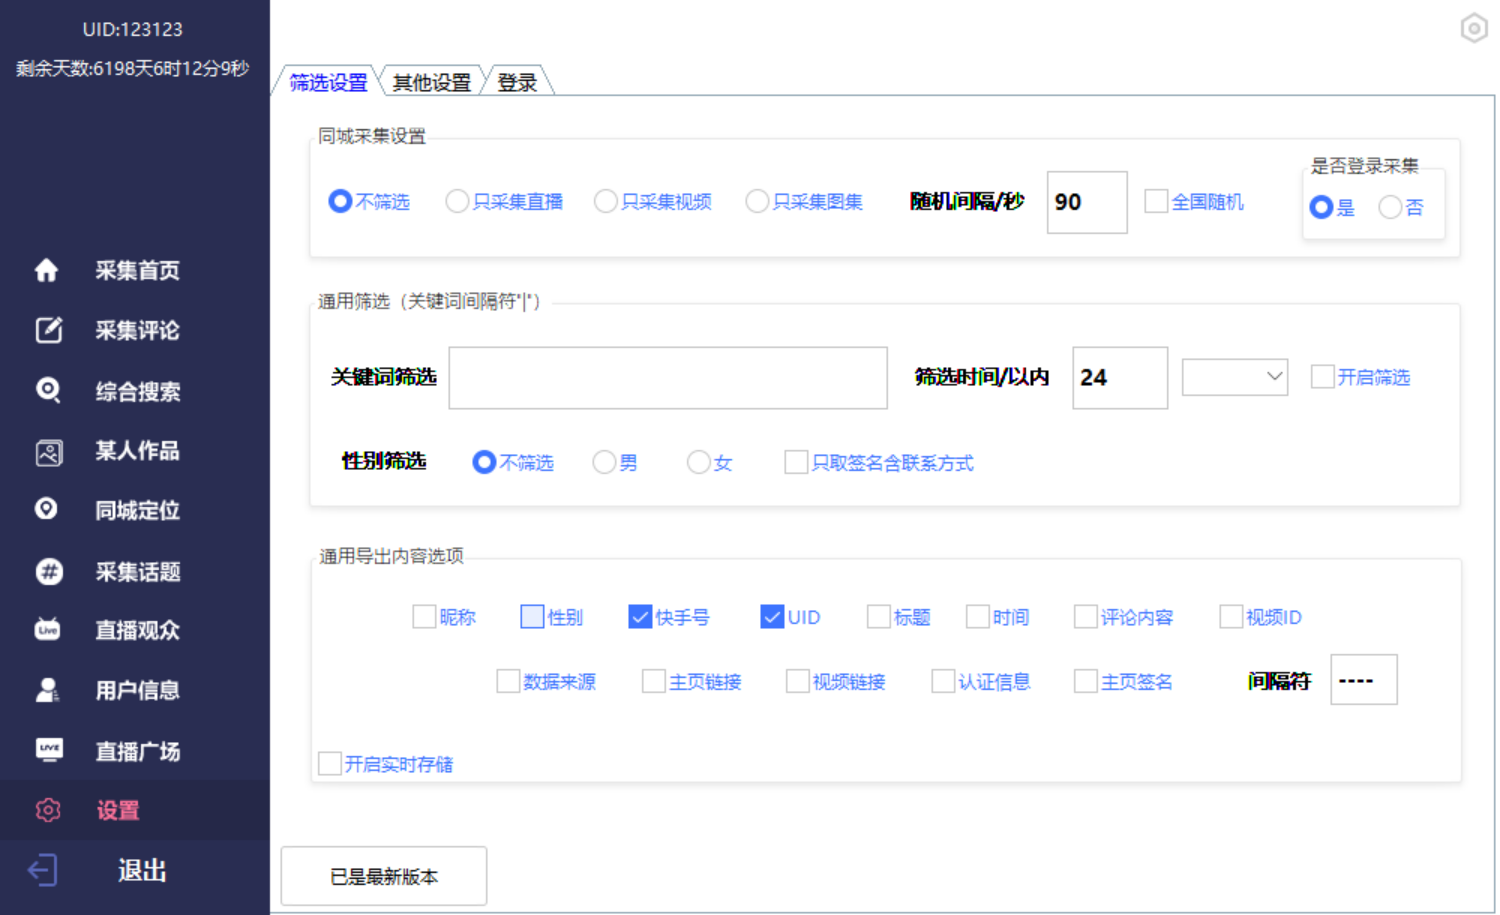Open the 登录 tab
Viewport: 1500px width, 915px height.
click(517, 82)
